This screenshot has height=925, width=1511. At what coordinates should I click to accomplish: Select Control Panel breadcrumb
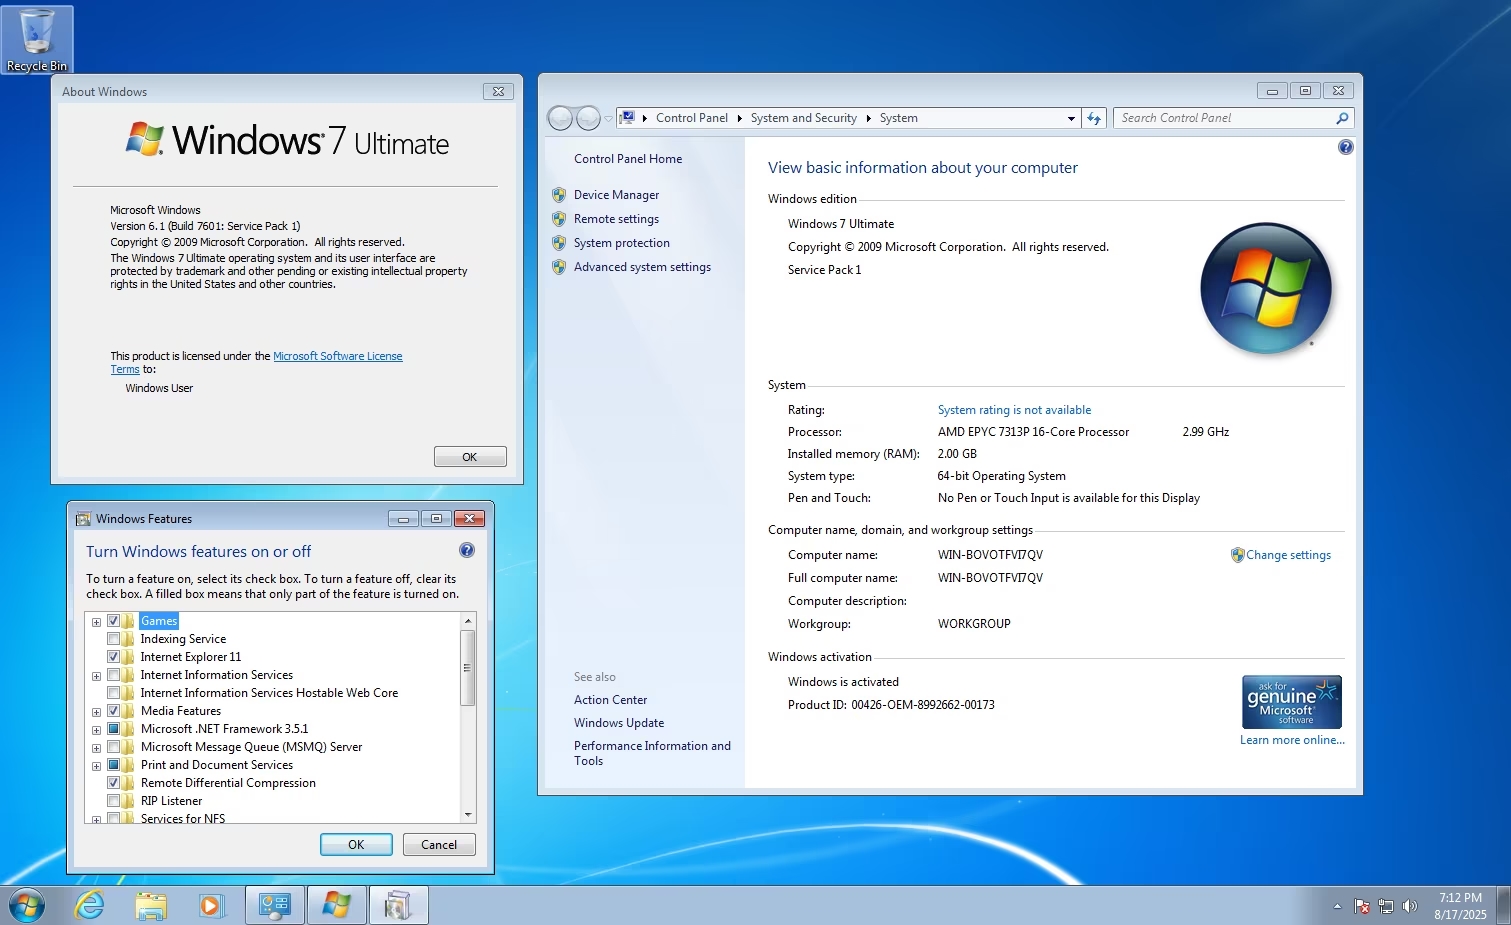[x=692, y=118]
